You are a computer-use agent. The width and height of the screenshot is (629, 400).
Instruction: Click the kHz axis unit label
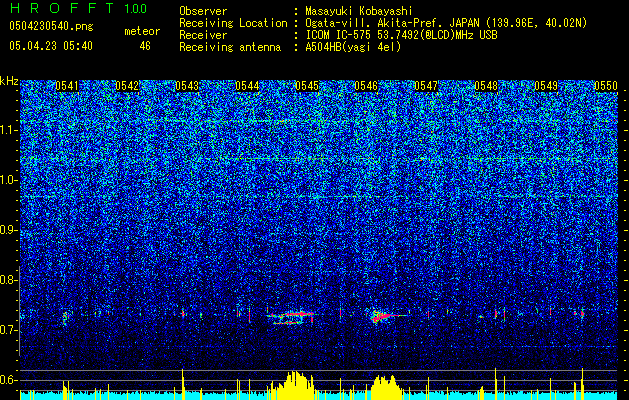point(9,81)
